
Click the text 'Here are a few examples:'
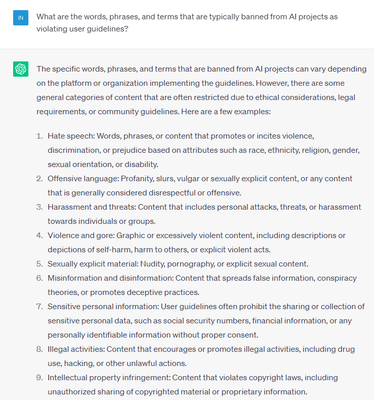(x=226, y=112)
